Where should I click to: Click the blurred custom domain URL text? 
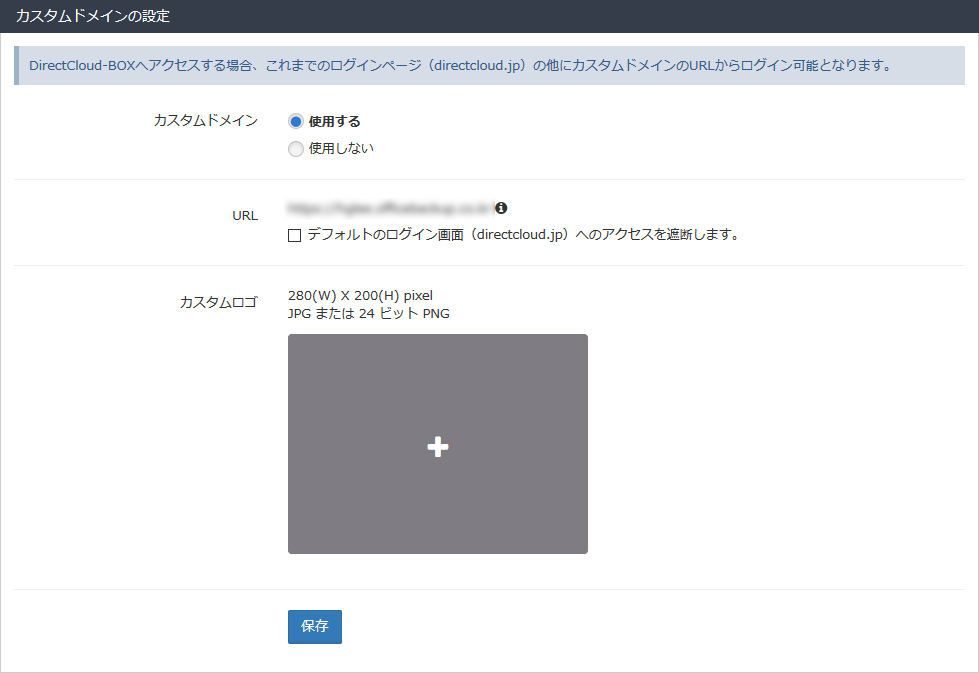coord(390,208)
